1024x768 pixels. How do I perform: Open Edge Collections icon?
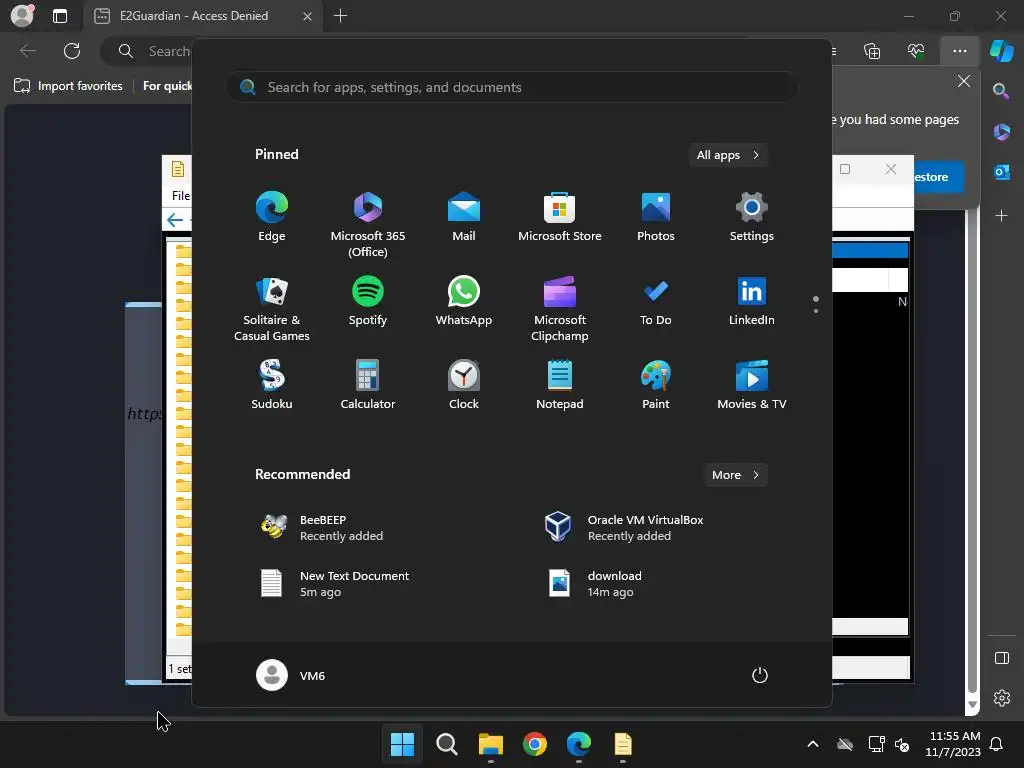click(872, 51)
